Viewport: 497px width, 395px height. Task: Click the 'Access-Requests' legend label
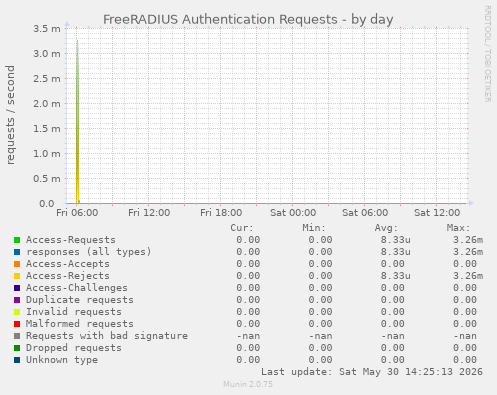[x=71, y=240]
